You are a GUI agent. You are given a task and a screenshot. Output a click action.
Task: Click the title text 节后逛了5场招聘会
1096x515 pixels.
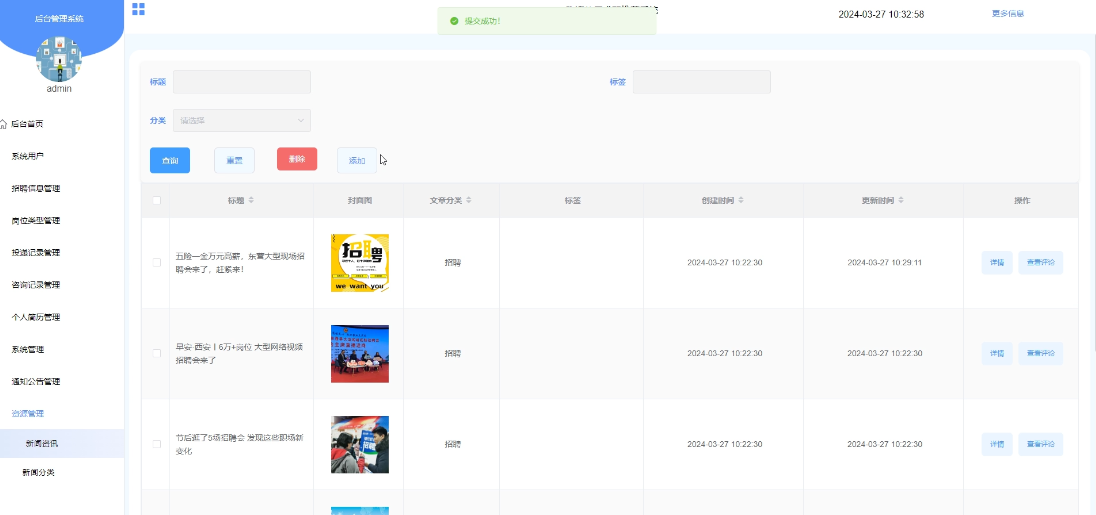pyautogui.click(x=239, y=444)
